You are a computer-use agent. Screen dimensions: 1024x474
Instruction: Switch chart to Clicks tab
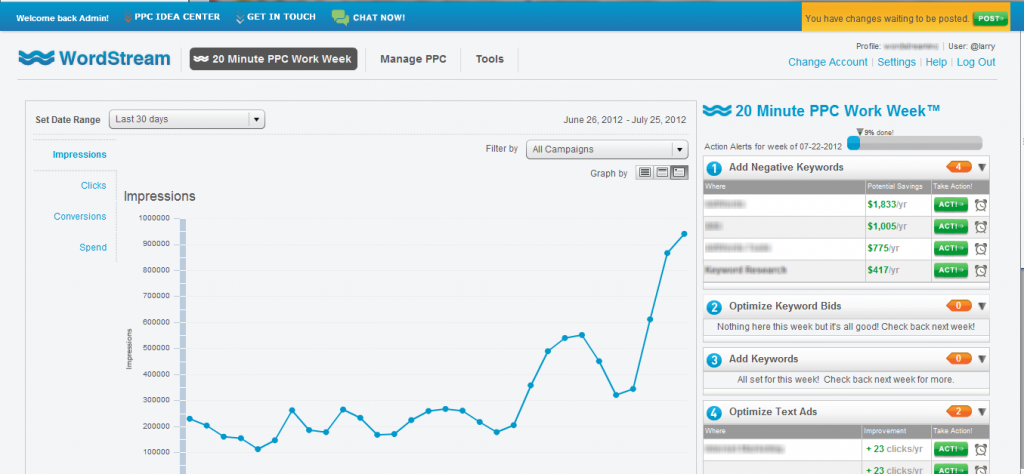click(x=93, y=185)
